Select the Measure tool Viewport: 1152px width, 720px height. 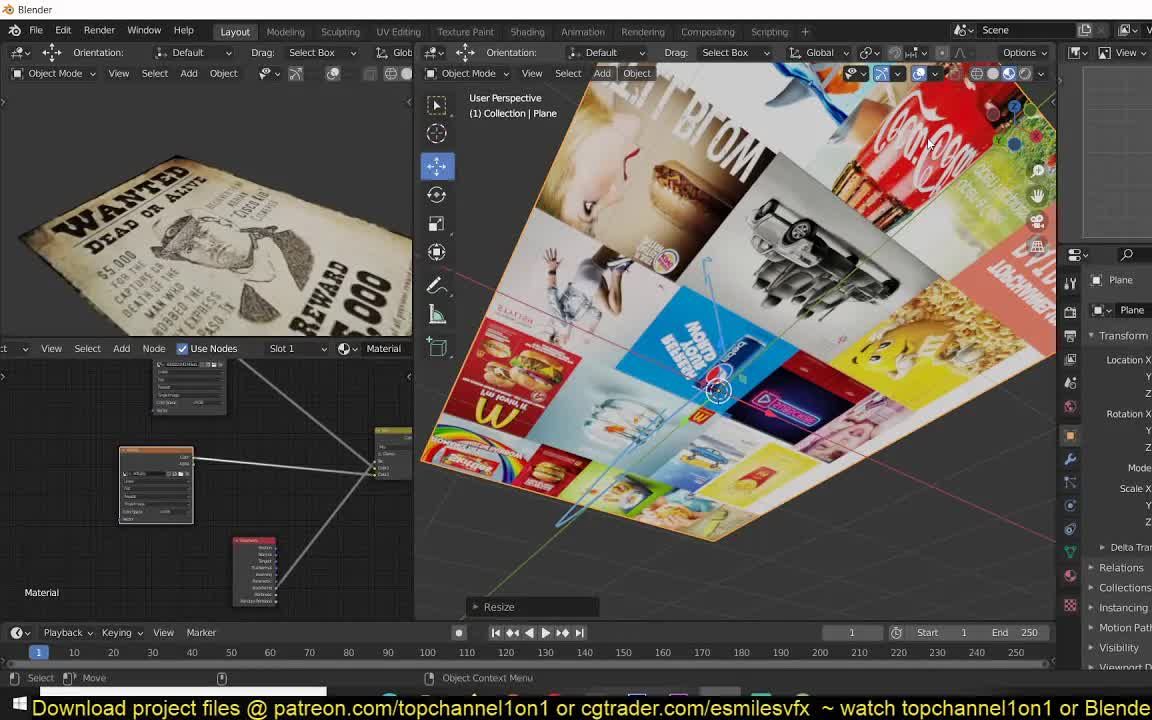436,315
